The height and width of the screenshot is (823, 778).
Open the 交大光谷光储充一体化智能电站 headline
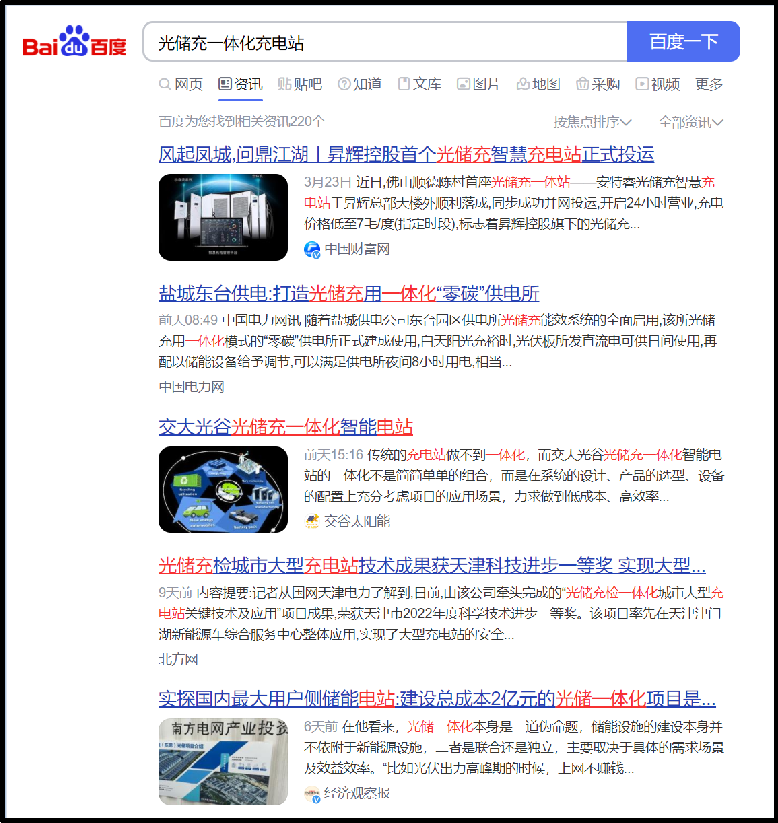click(x=286, y=427)
